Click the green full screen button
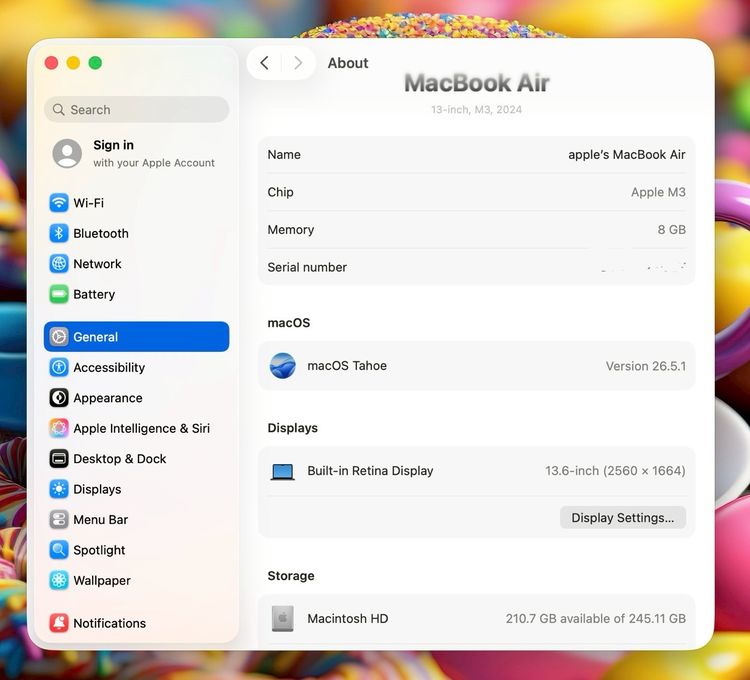 [95, 63]
